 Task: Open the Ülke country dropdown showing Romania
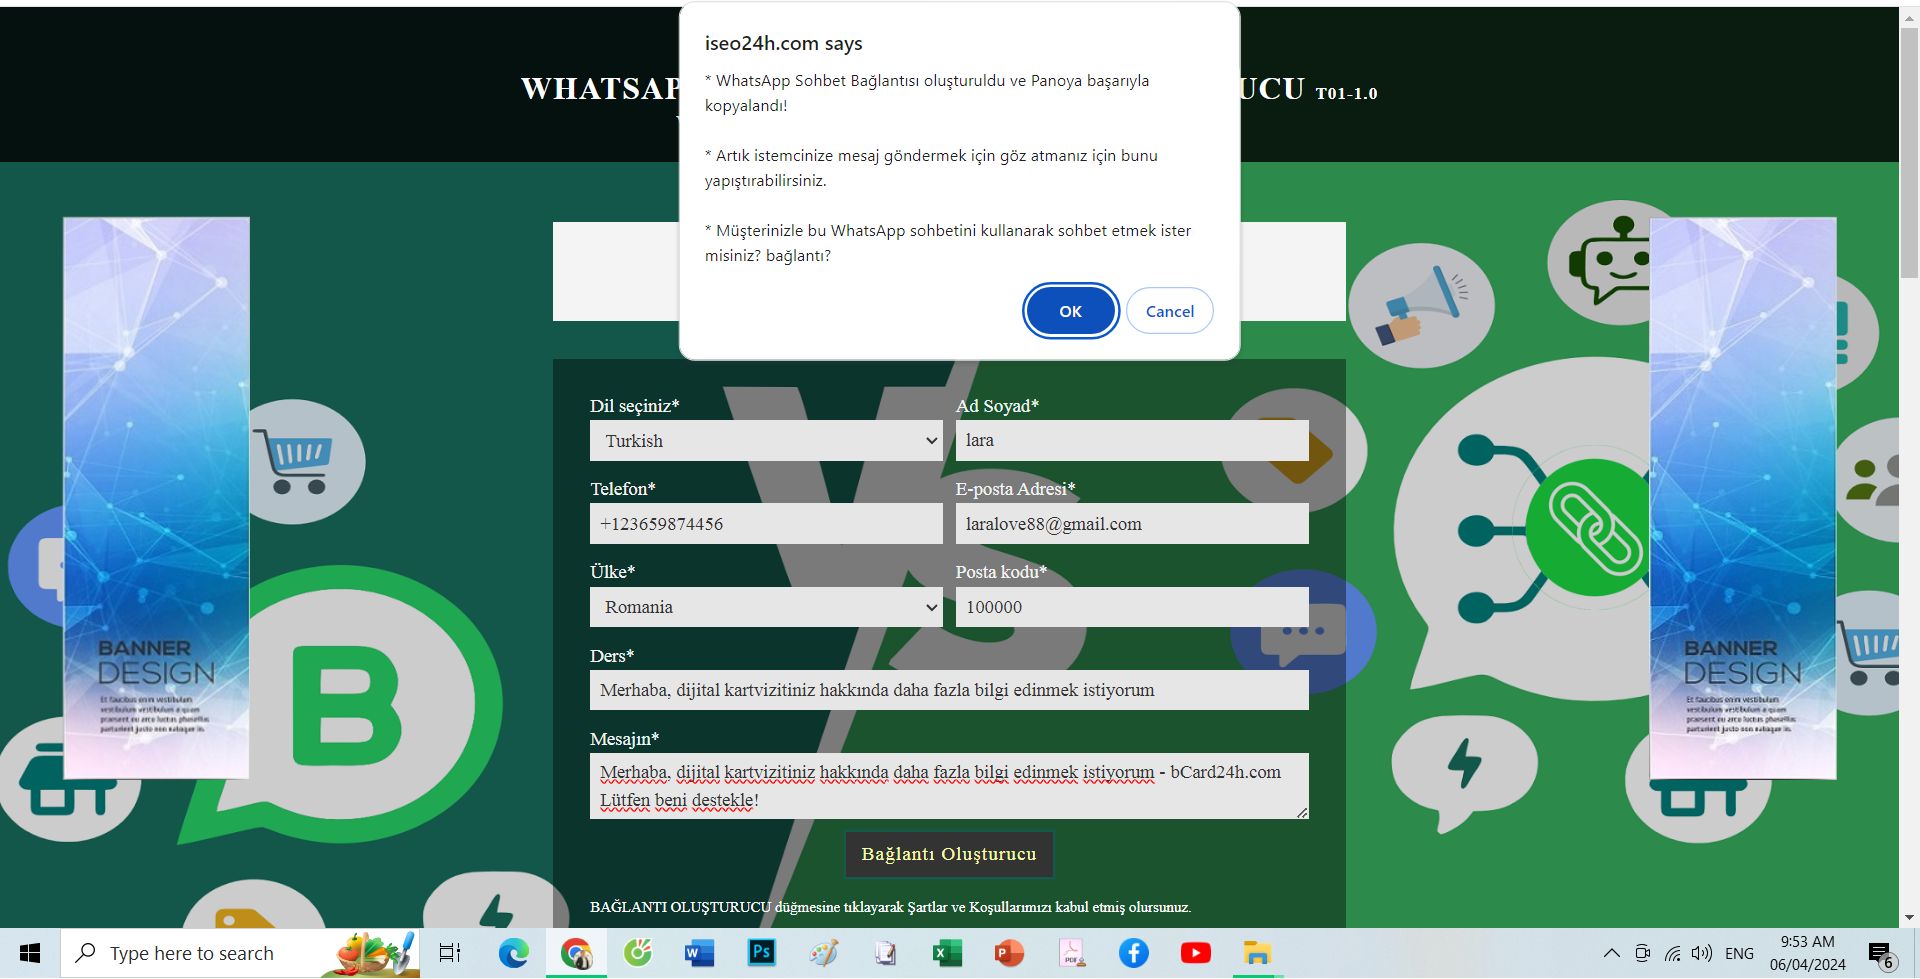coord(766,607)
